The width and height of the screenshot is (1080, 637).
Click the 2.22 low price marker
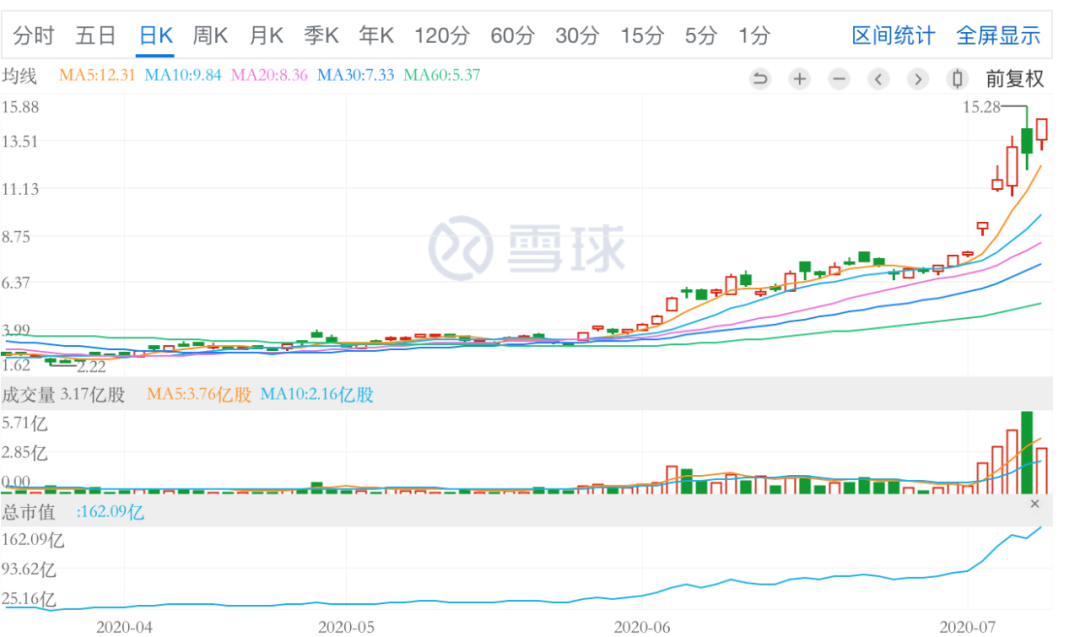click(x=92, y=367)
